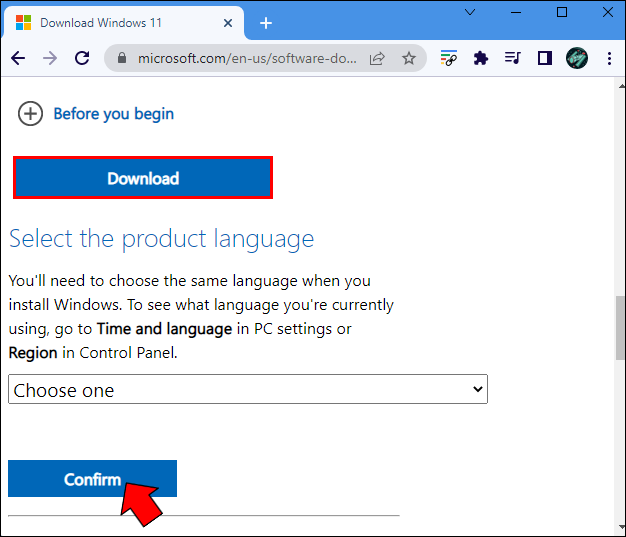Reload the current page
Viewport: 626px width, 537px height.
82,58
